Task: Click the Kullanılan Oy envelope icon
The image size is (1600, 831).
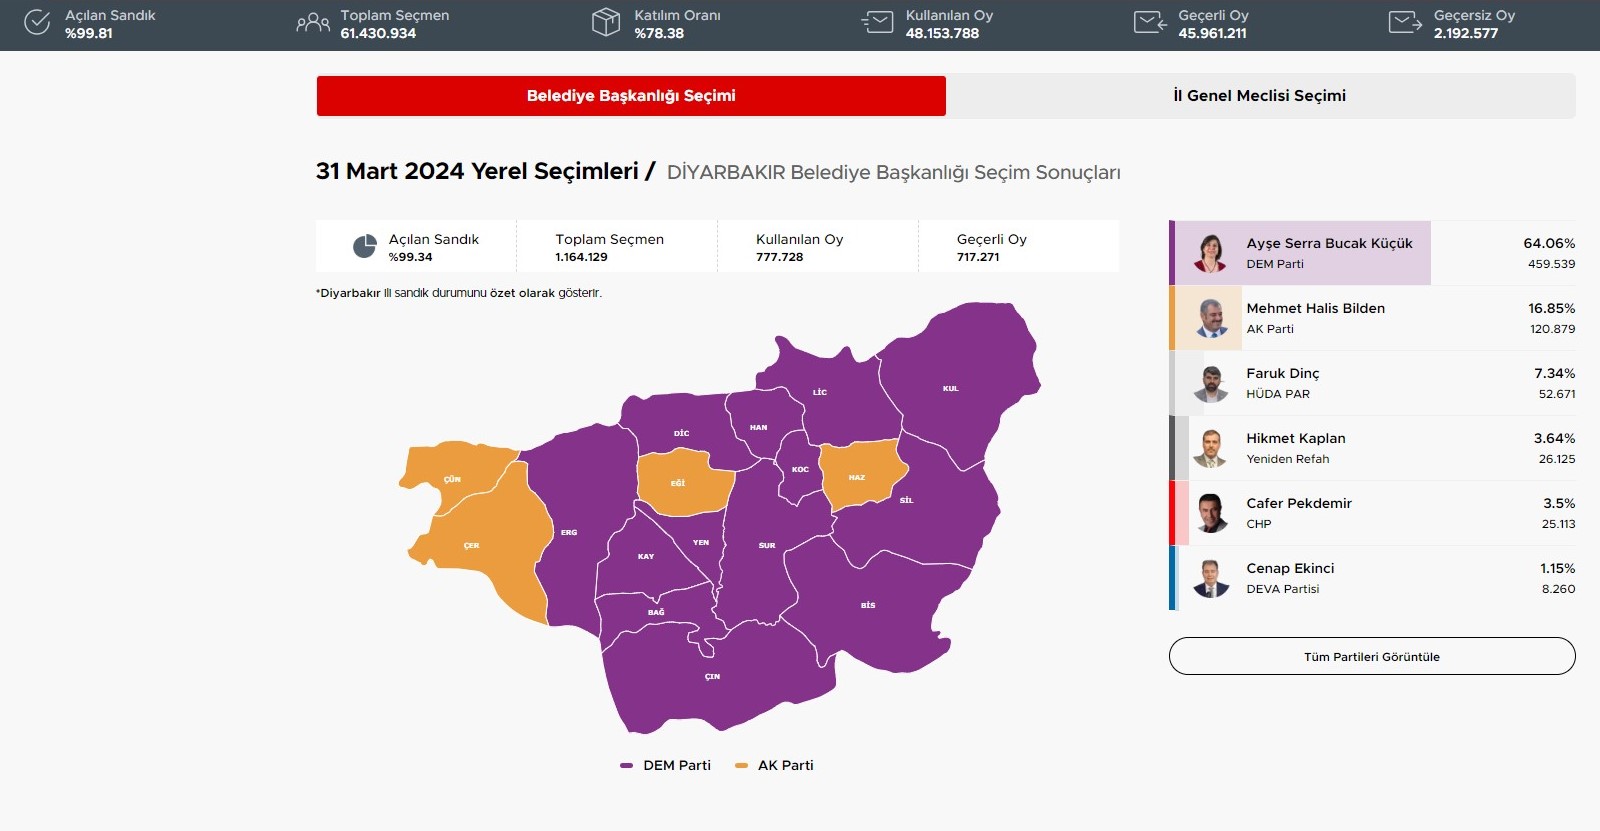Action: pos(877,23)
